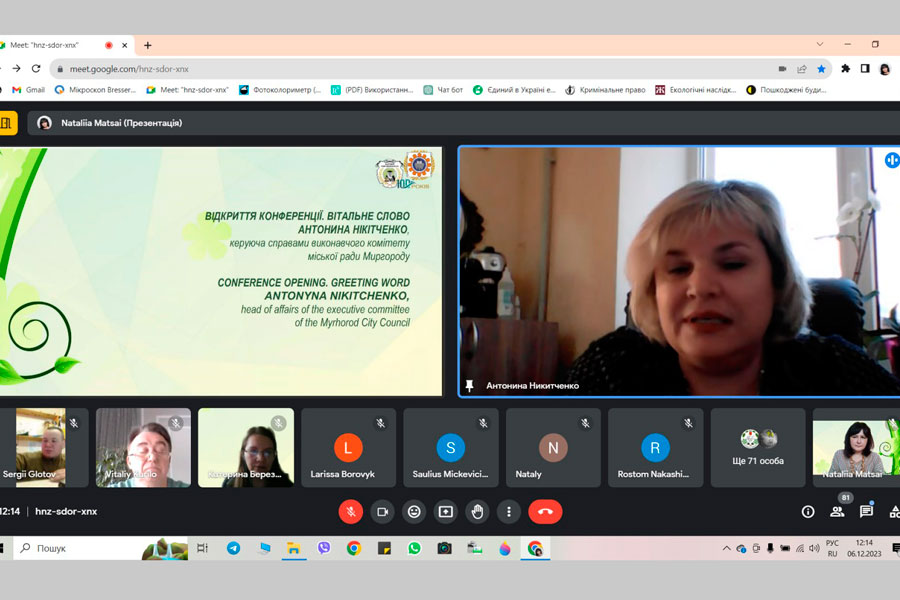Open the 'Ще 71 особа' tile
Screen dimensions: 900x600
[758, 447]
